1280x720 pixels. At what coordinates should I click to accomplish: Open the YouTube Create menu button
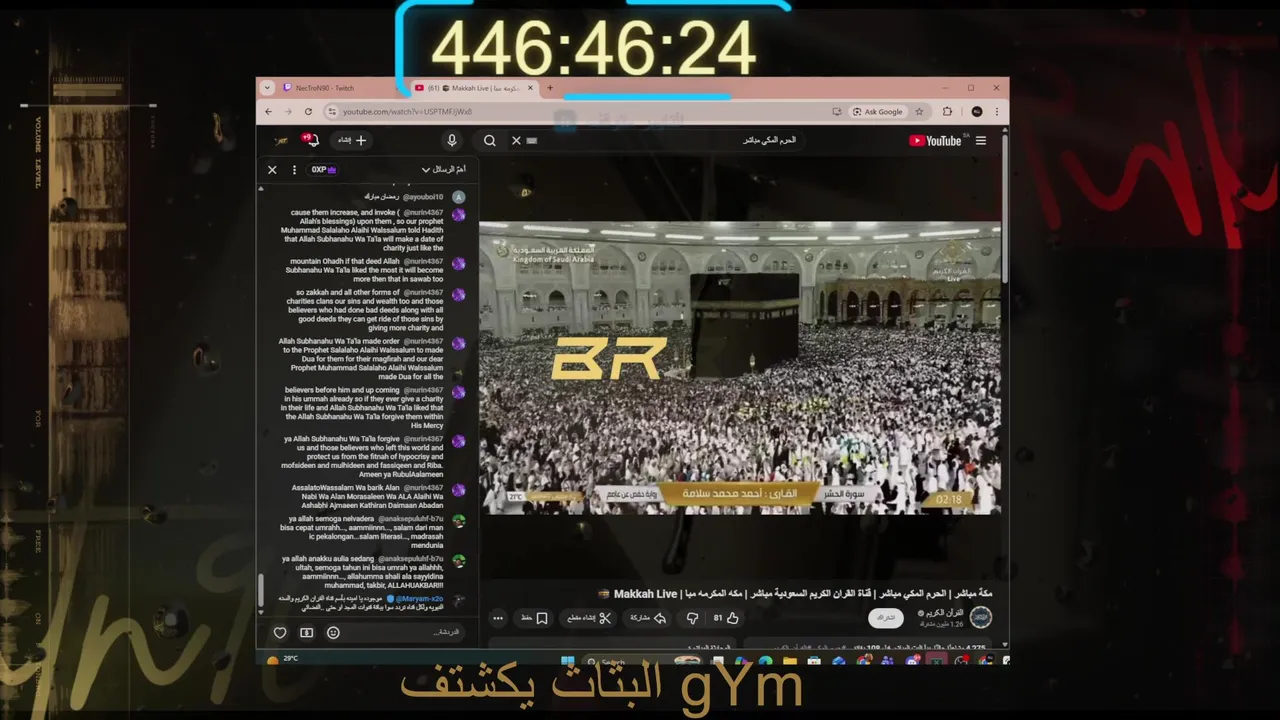[x=352, y=140]
